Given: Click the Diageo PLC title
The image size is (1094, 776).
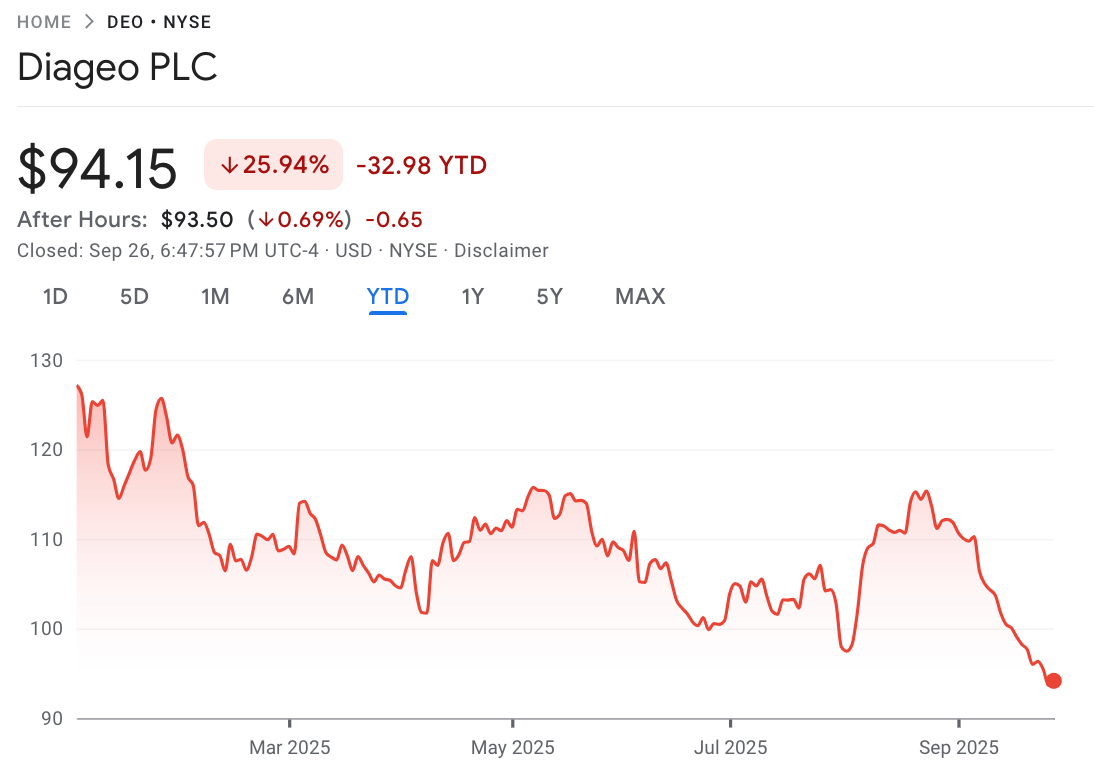Looking at the screenshot, I should pos(117,67).
